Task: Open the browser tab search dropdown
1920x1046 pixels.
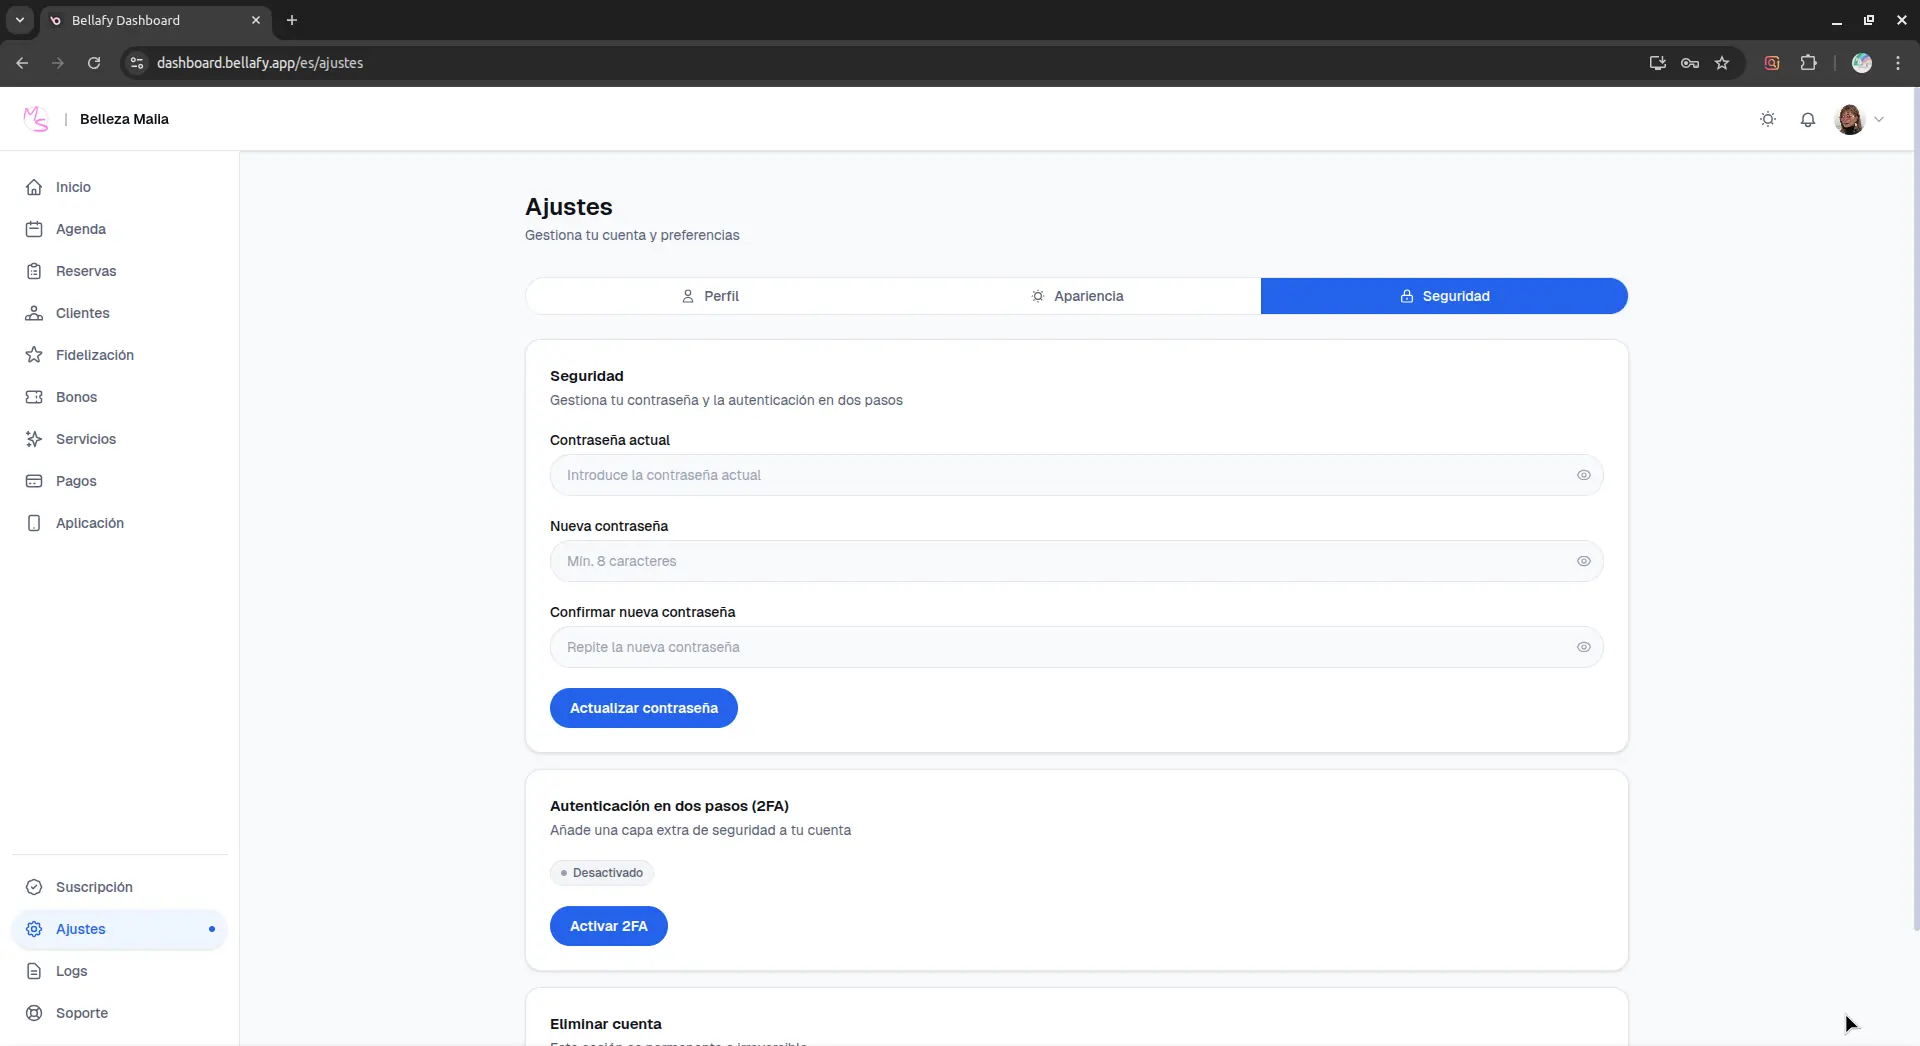Action: click(x=19, y=20)
